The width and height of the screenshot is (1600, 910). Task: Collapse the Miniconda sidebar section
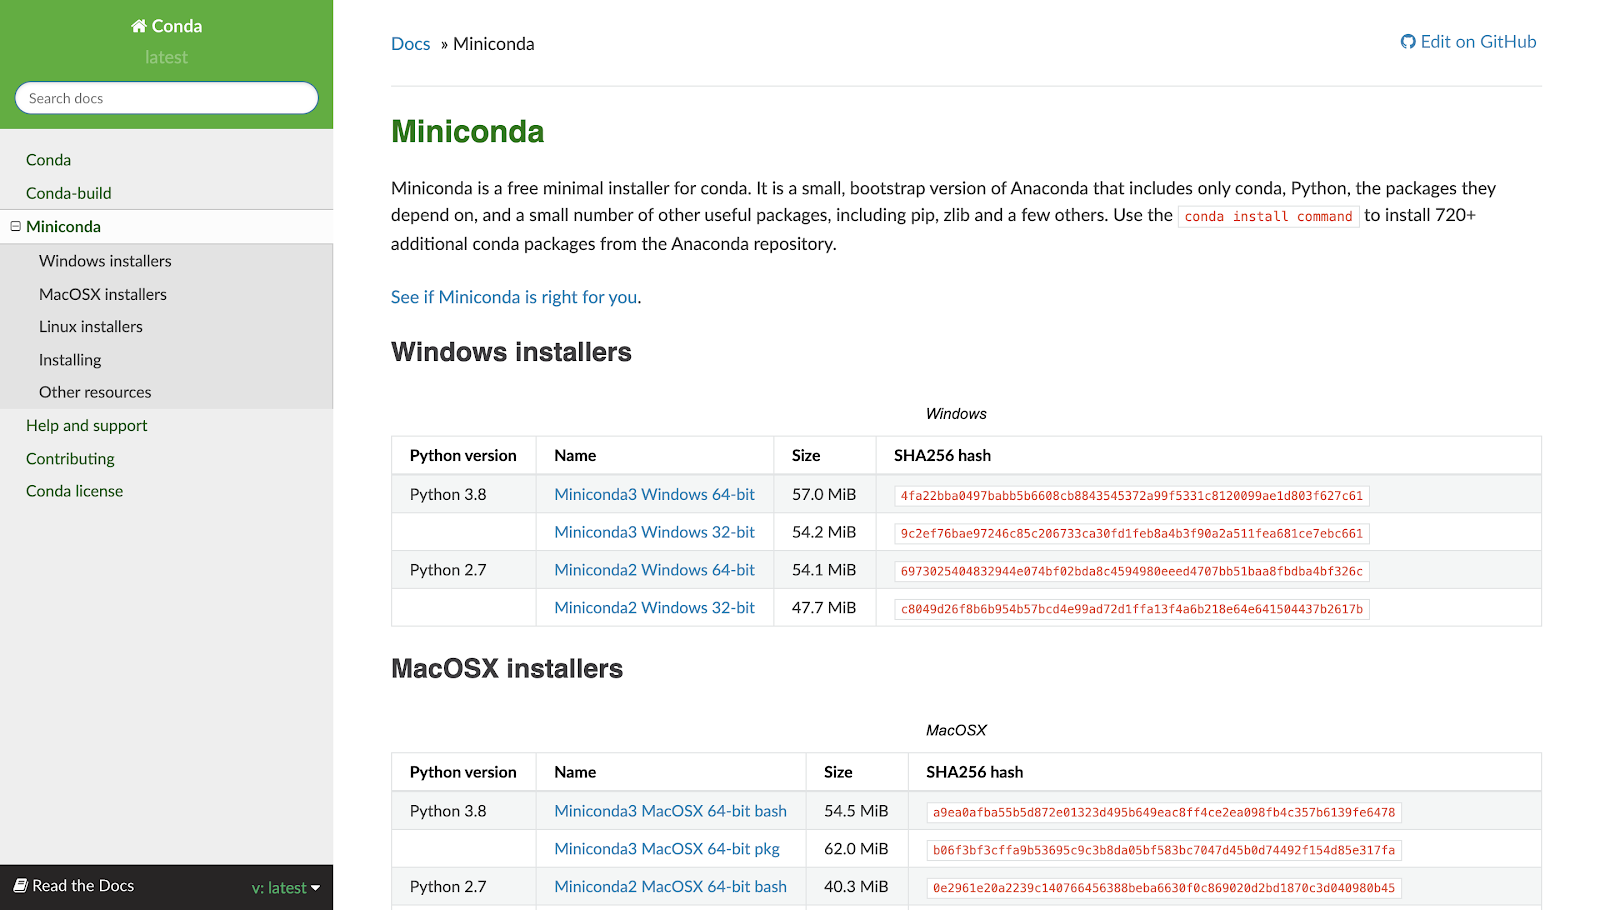pyautogui.click(x=16, y=226)
